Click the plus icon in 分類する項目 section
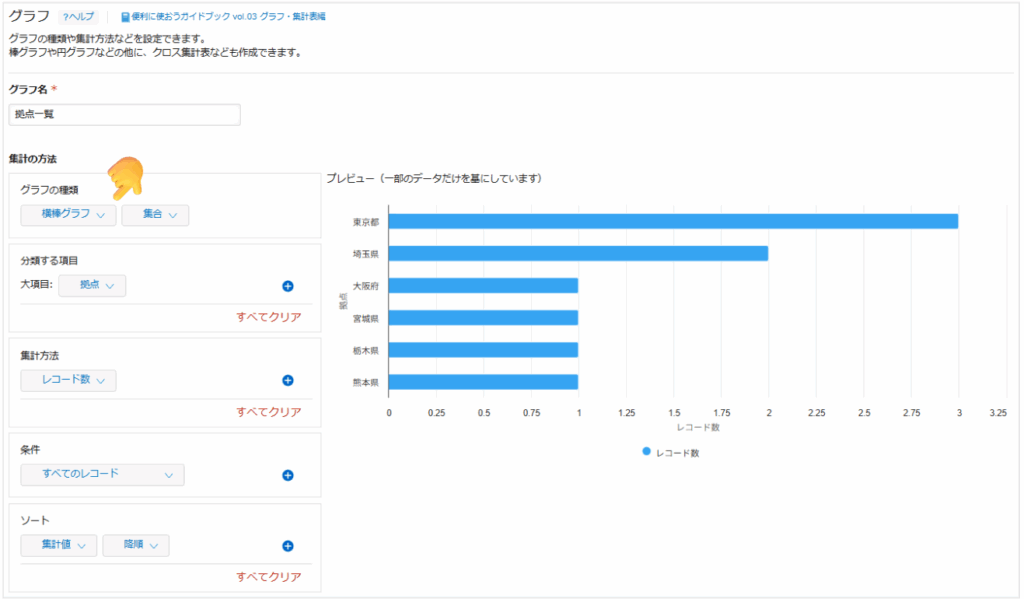This screenshot has height=599, width=1024. [288, 287]
